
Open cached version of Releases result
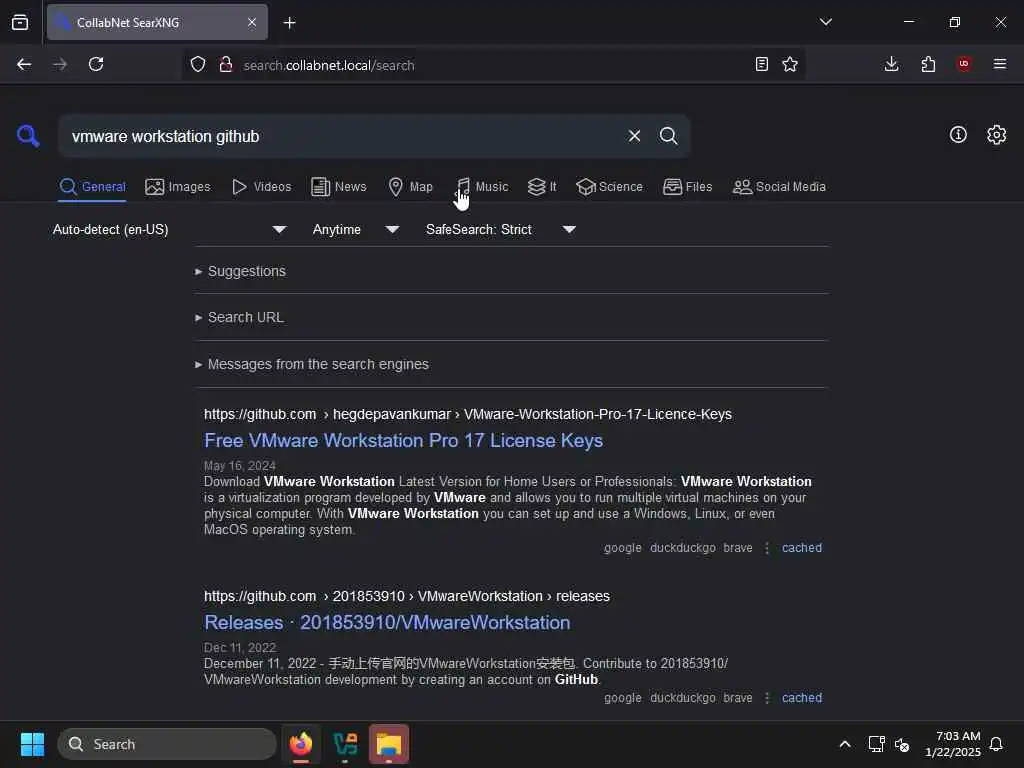point(802,698)
